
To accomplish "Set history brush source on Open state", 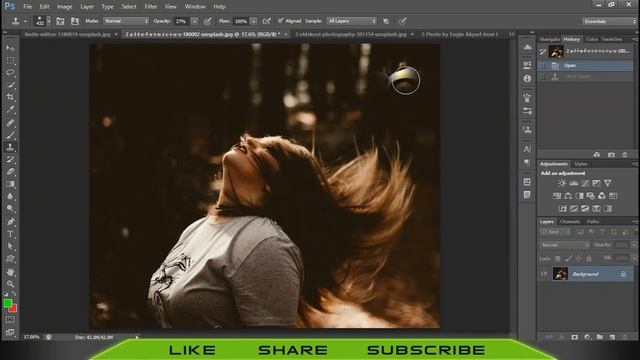I will pyautogui.click(x=542, y=66).
